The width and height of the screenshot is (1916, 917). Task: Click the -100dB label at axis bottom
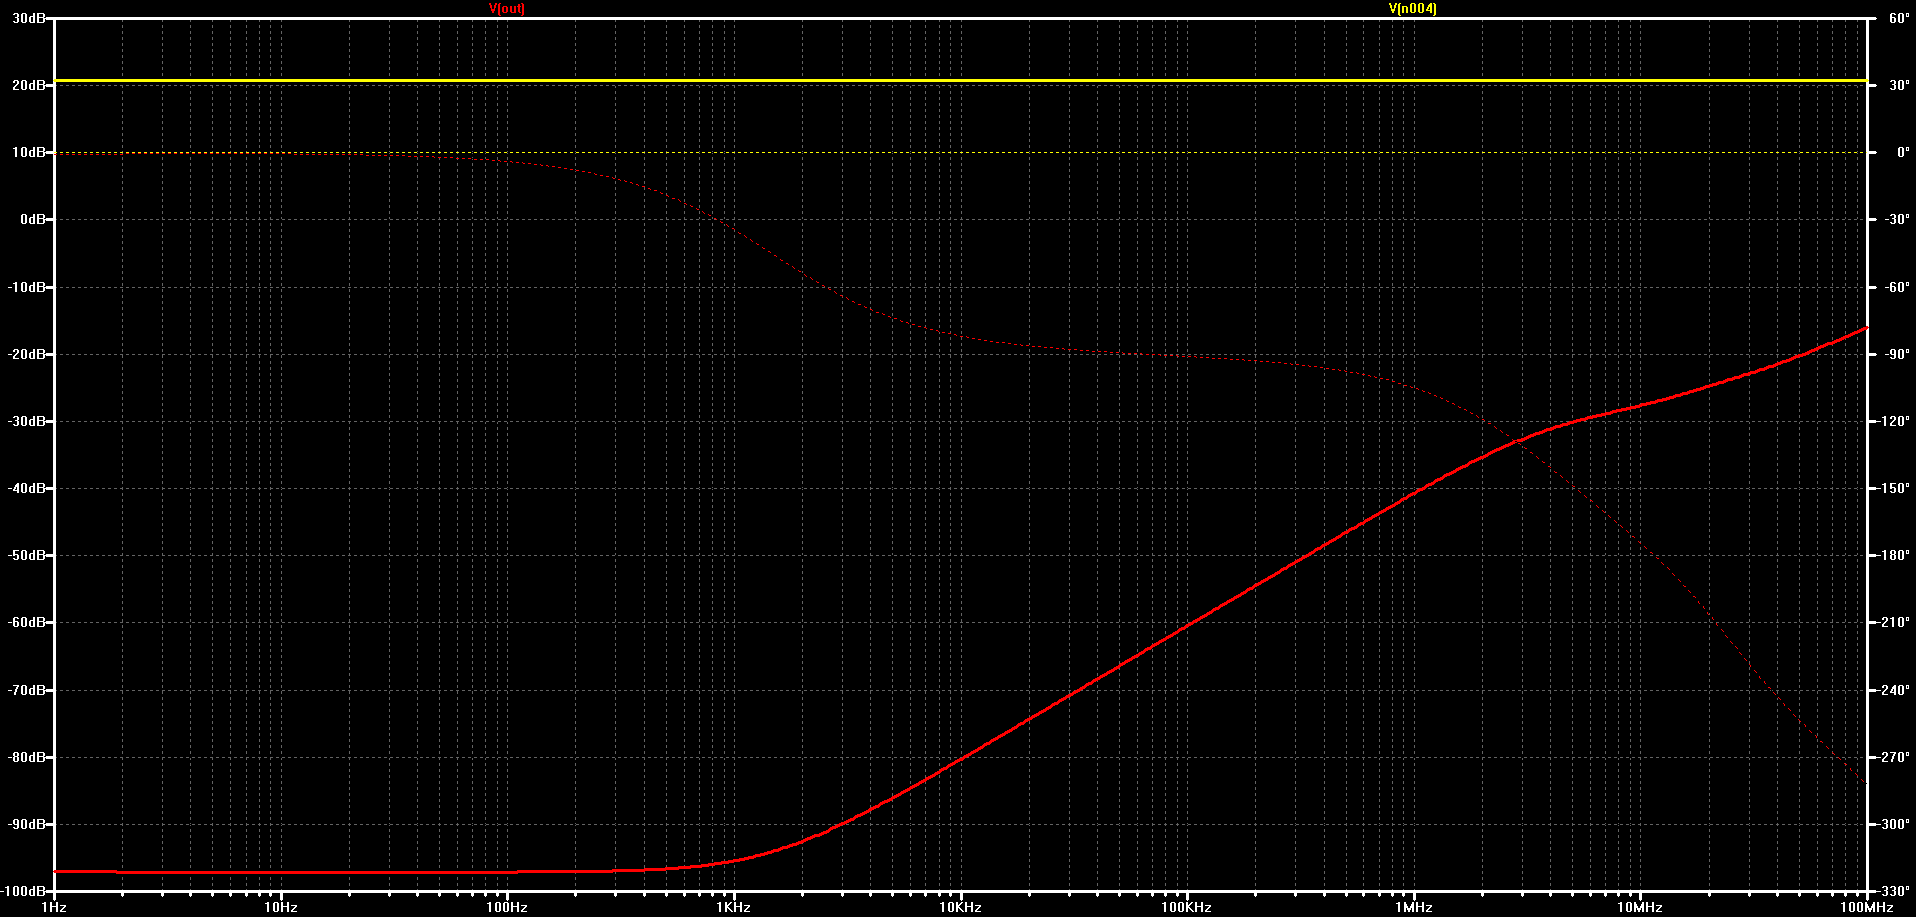coord(24,891)
